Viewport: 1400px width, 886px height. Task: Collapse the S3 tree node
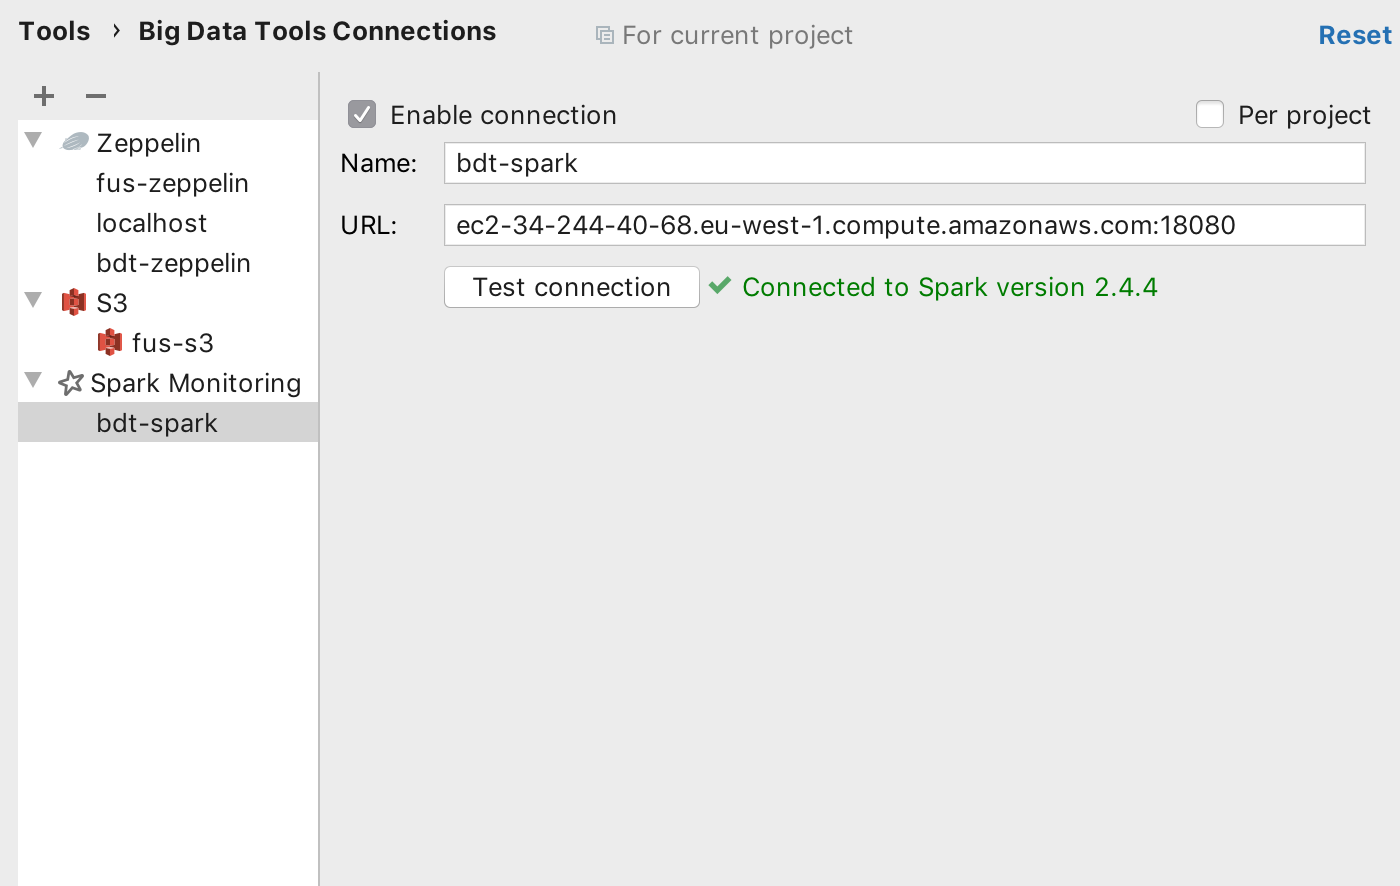(33, 300)
